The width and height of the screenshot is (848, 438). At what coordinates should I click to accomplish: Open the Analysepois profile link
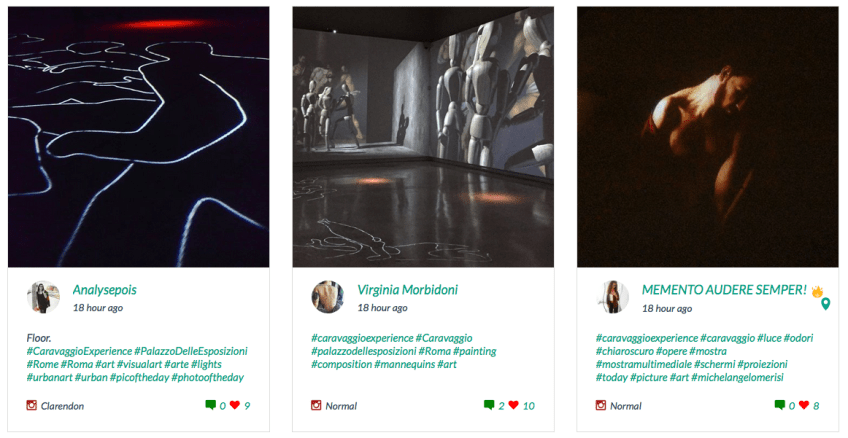tap(104, 290)
